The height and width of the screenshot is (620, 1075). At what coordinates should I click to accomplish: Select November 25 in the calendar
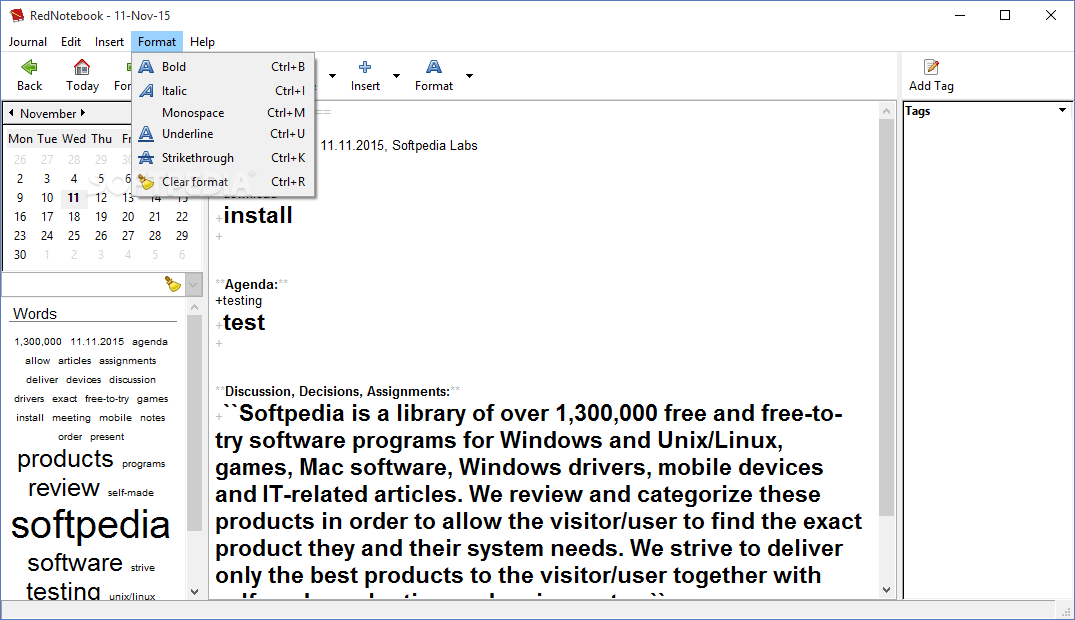click(x=74, y=236)
